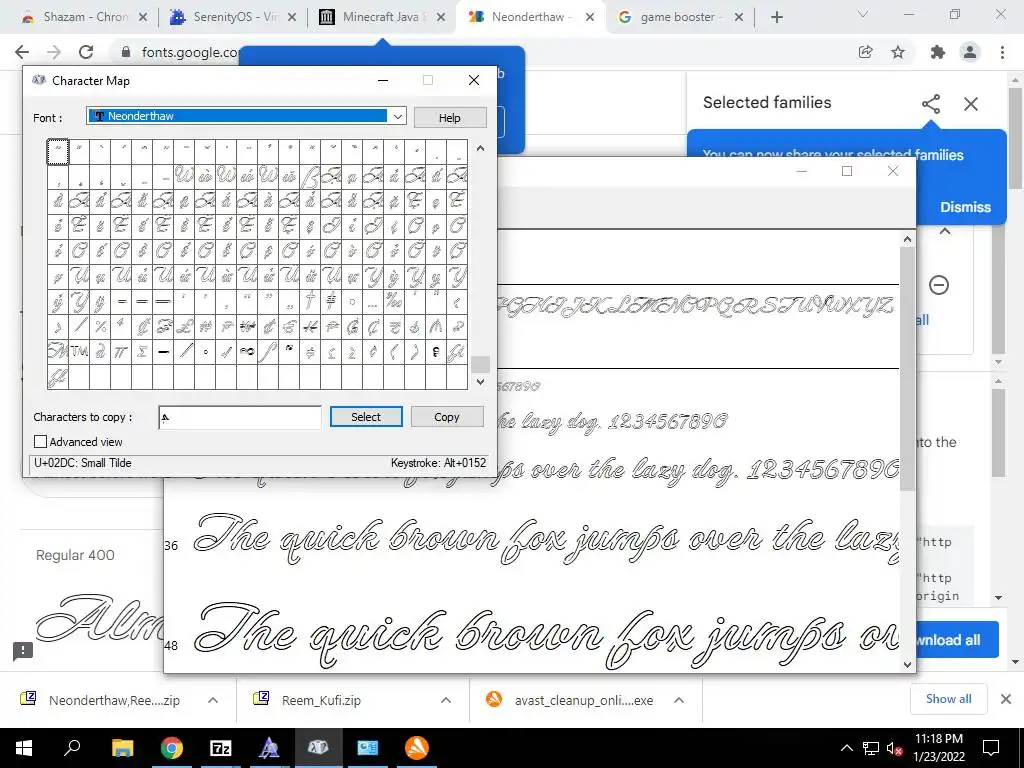Screen dimensions: 1024x768
Task: Select the trademark TM glyph
Action: coord(79,351)
